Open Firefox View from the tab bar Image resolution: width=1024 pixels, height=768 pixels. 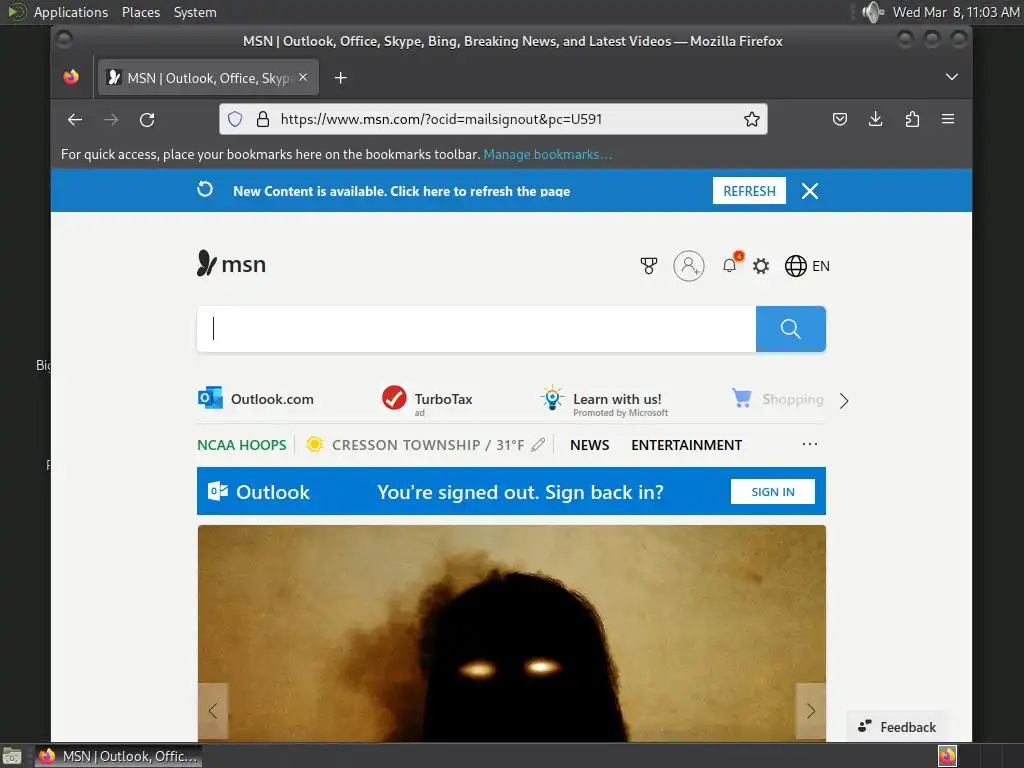[x=71, y=77]
